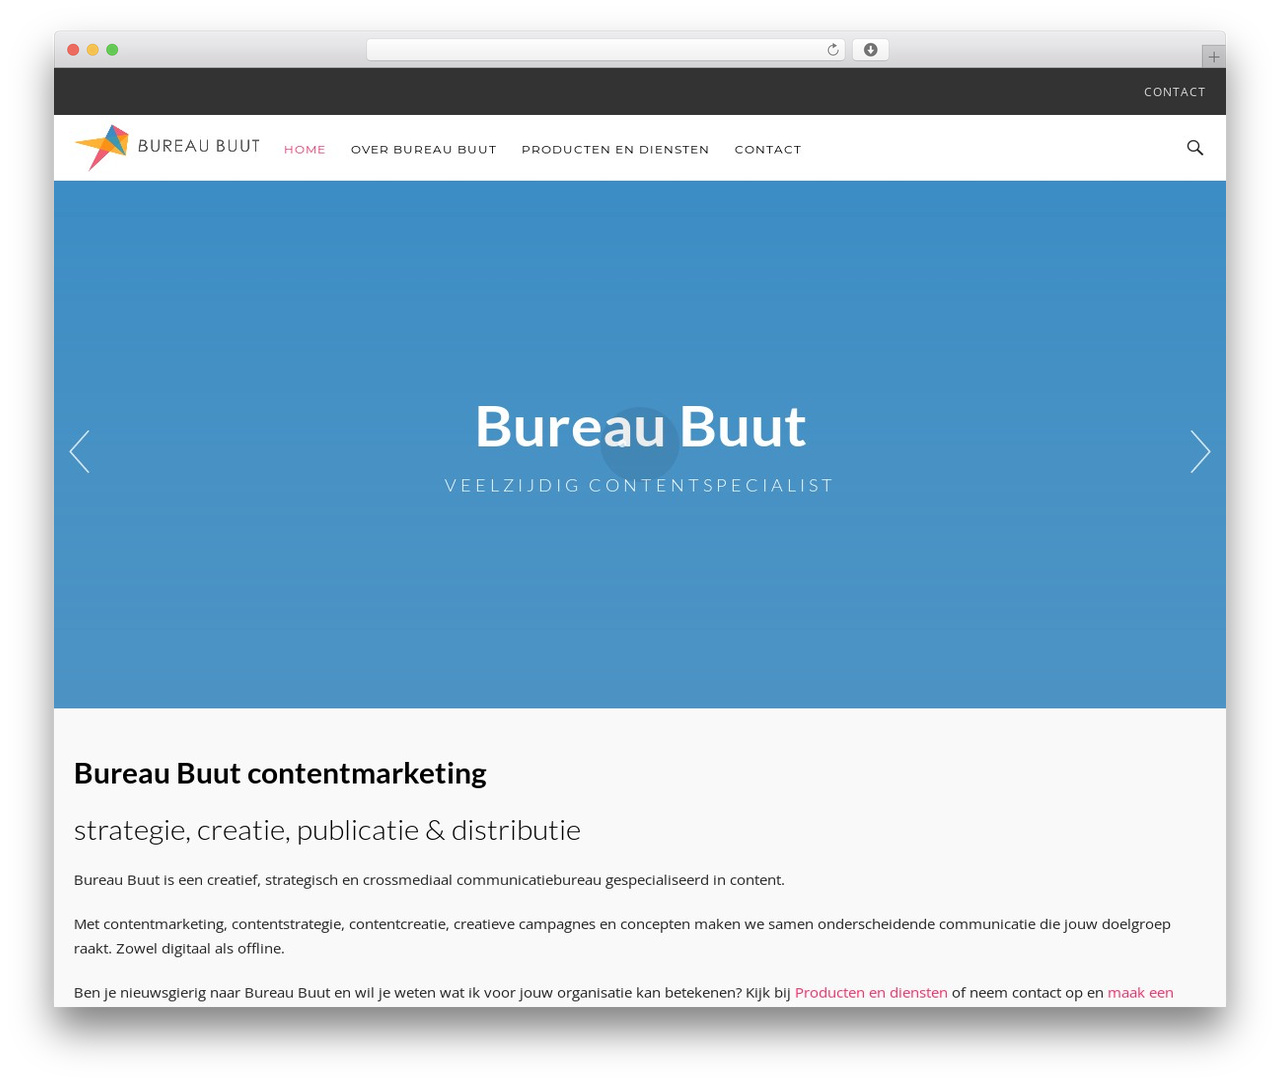Add a new browser tab with the plus button

(1213, 57)
